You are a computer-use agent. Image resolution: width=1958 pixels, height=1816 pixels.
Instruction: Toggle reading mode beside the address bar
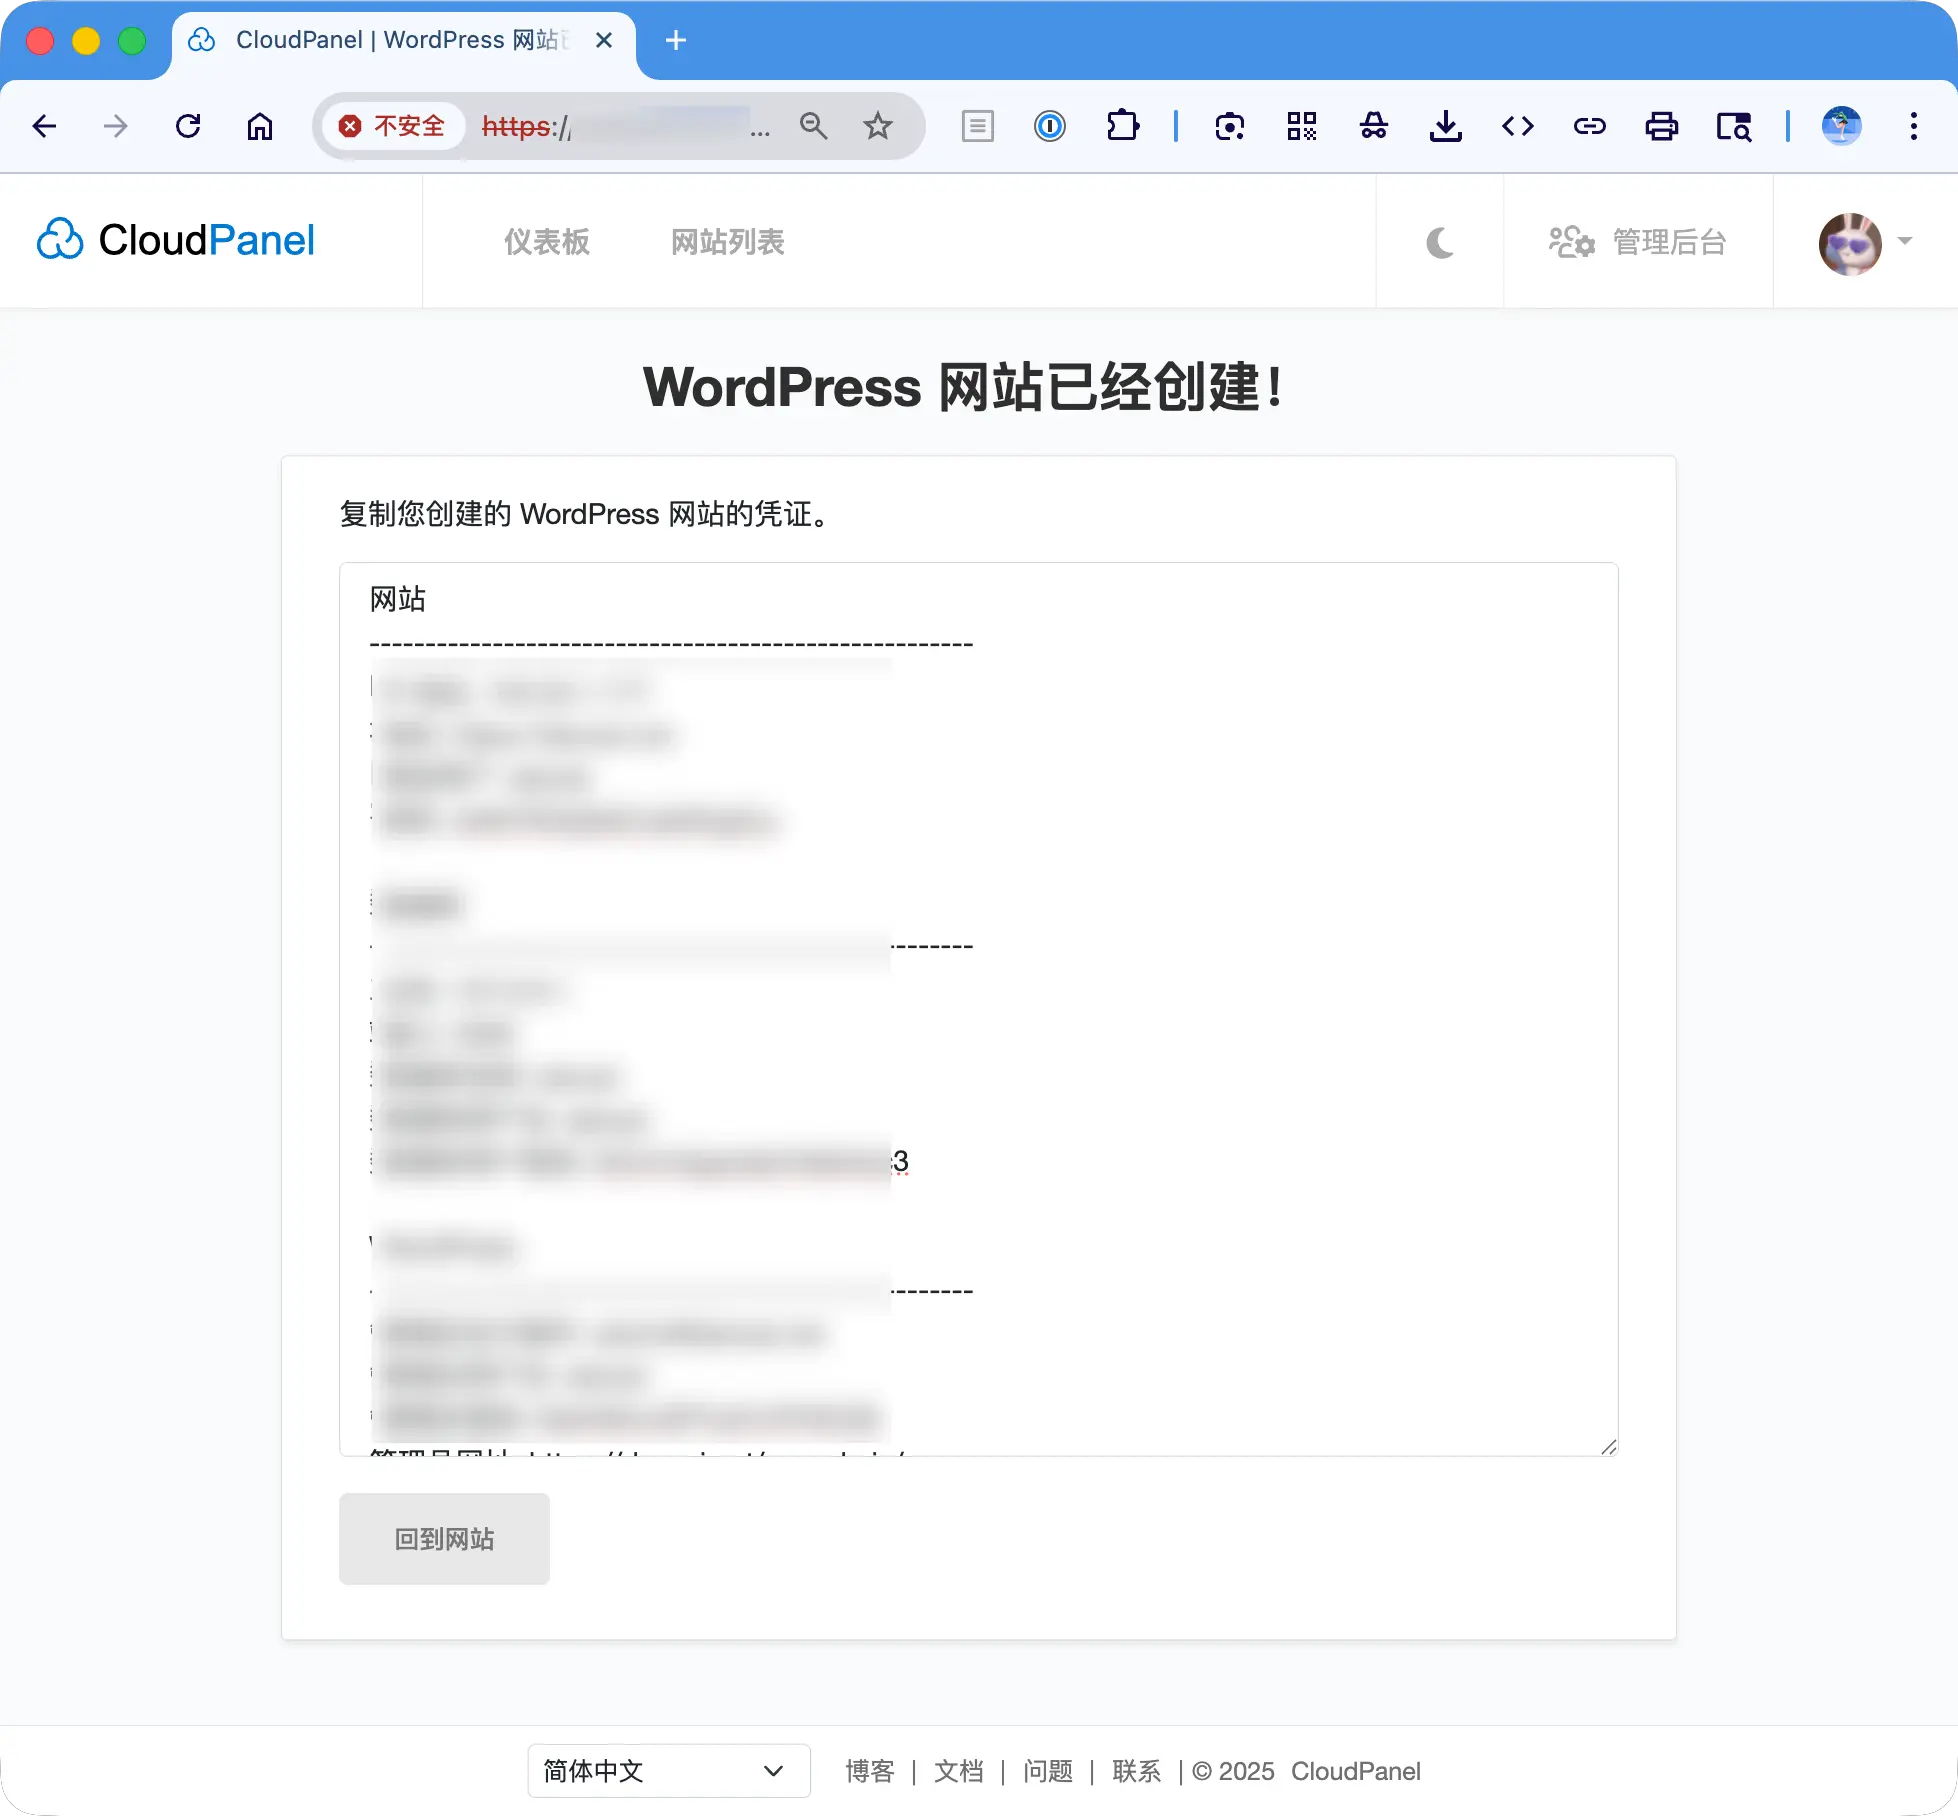[977, 126]
